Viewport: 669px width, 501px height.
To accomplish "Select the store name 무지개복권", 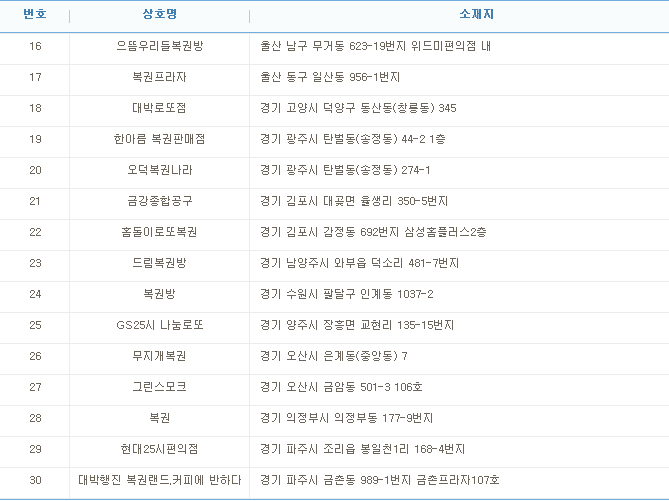I will click(160, 356).
